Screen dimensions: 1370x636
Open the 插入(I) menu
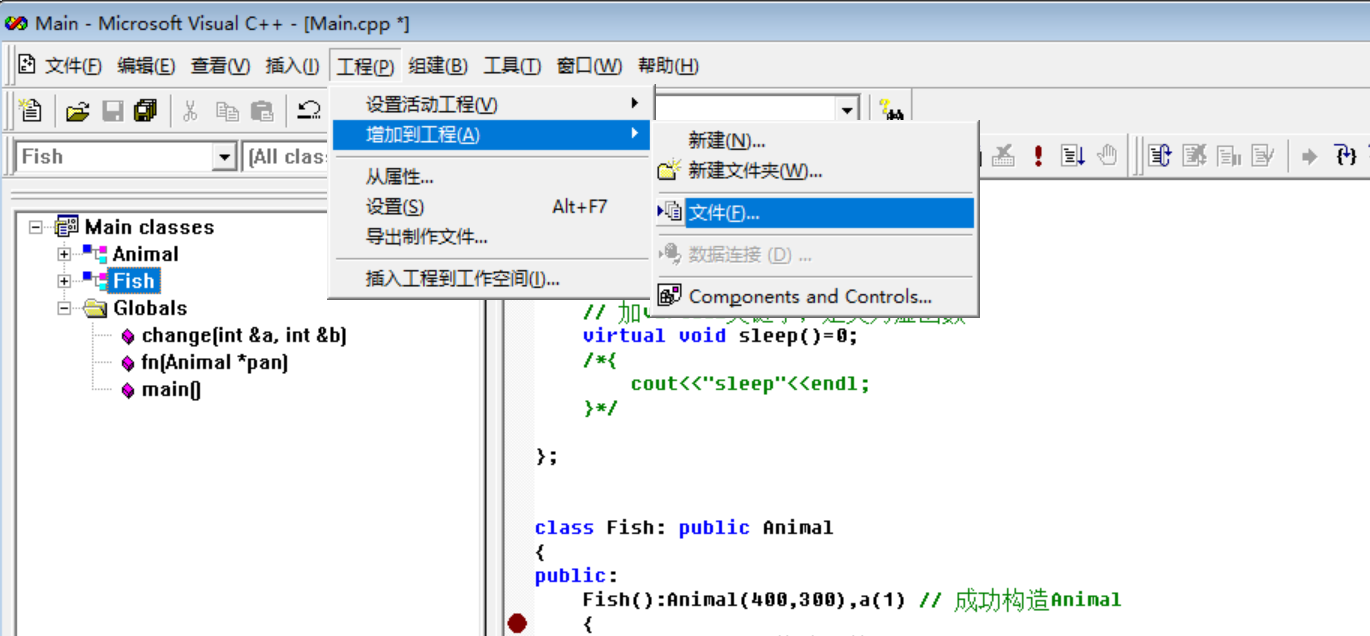coord(292,66)
